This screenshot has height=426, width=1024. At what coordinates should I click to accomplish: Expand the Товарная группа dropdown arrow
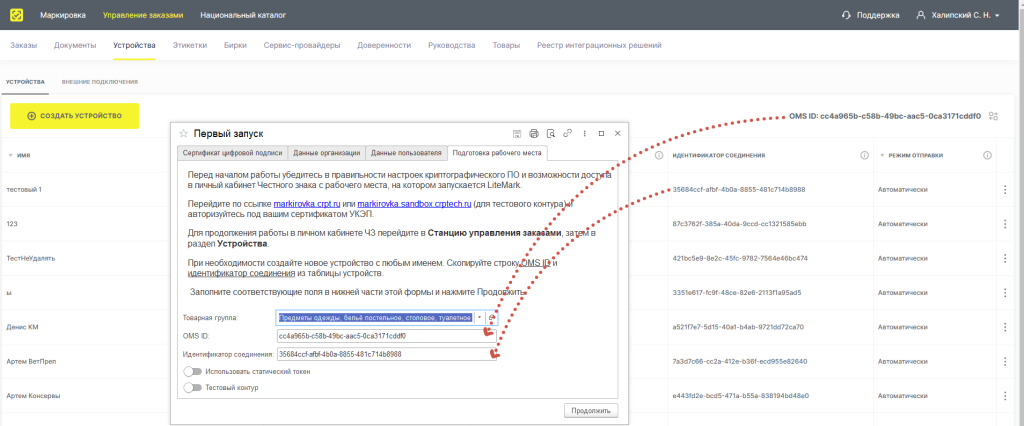coord(479,318)
